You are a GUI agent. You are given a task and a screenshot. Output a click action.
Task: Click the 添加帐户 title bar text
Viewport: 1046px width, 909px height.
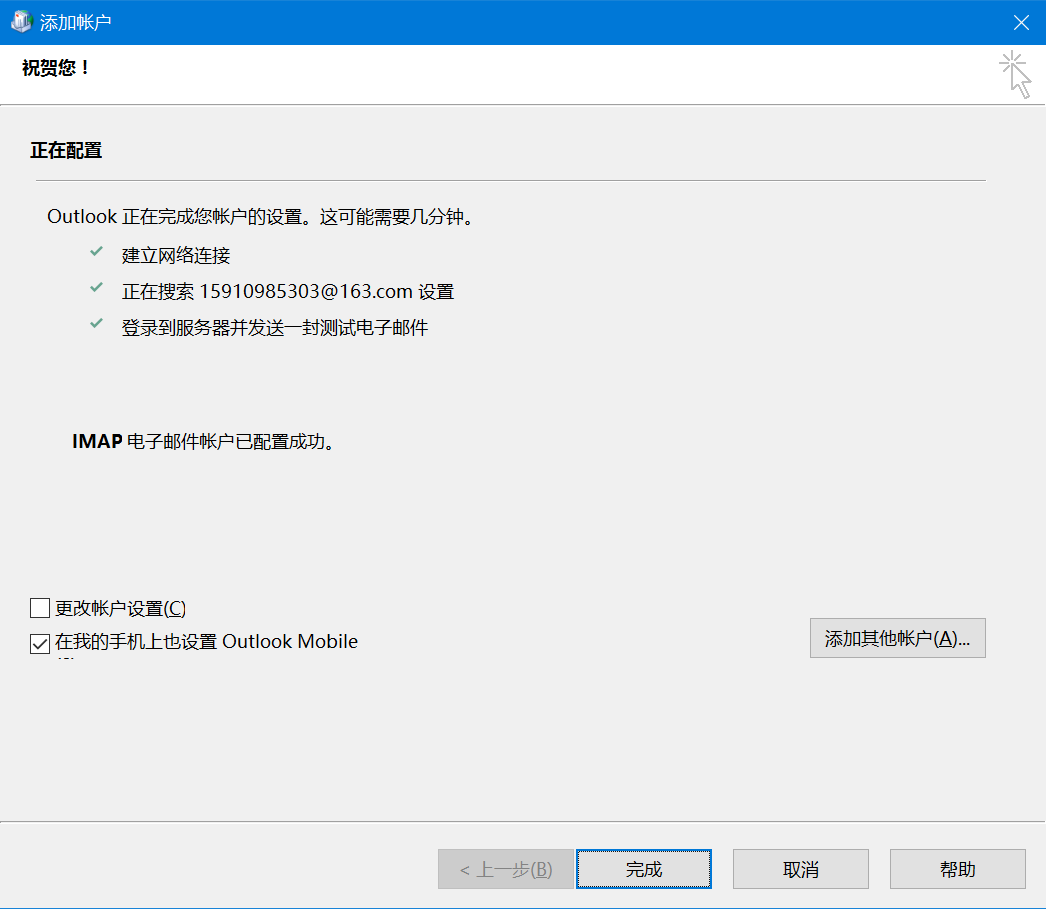(x=75, y=23)
